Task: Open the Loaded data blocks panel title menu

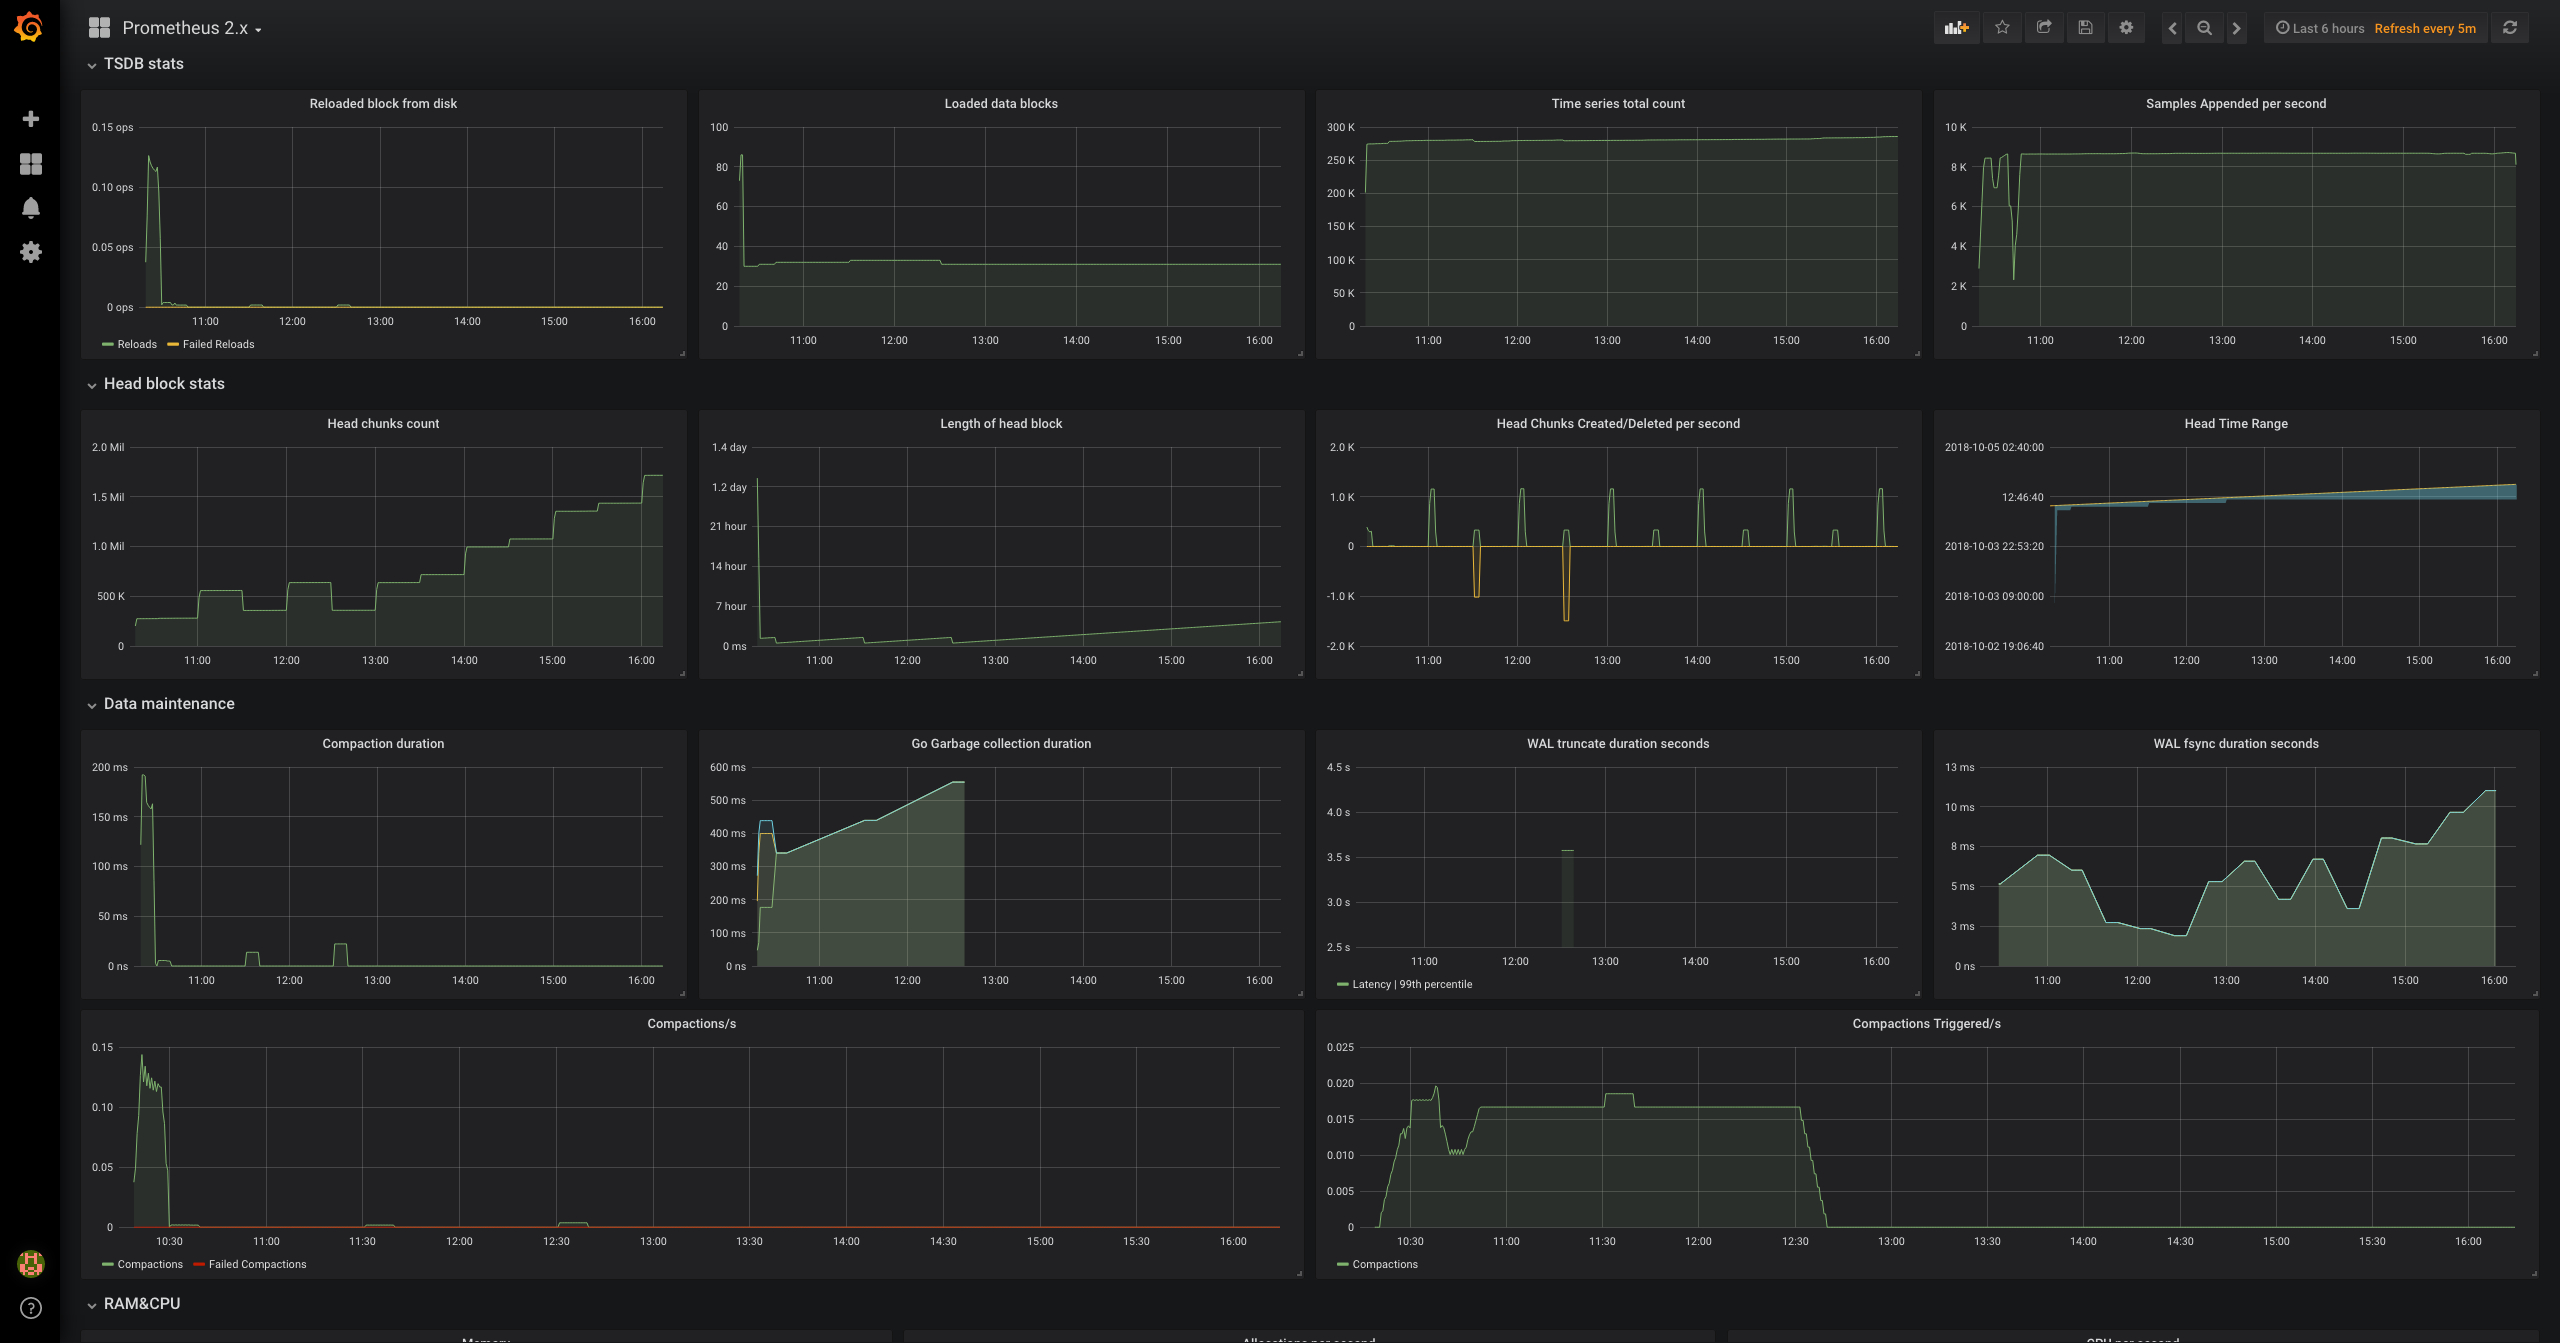Action: (x=1000, y=104)
